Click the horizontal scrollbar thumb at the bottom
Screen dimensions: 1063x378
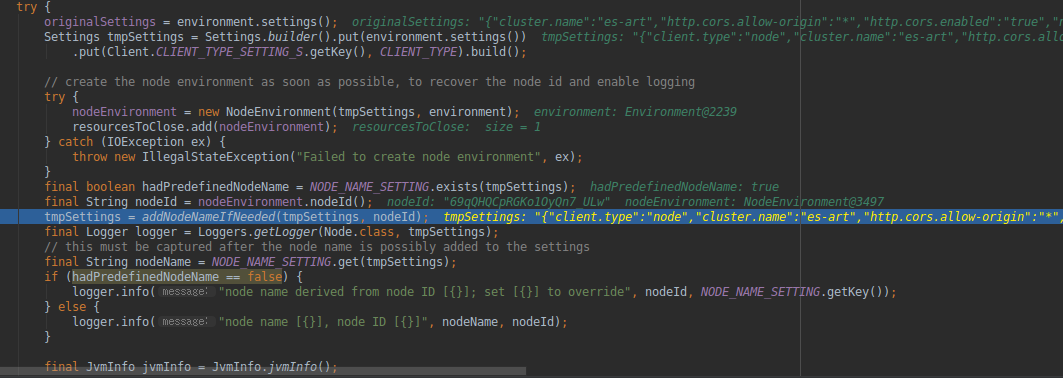tap(263, 372)
